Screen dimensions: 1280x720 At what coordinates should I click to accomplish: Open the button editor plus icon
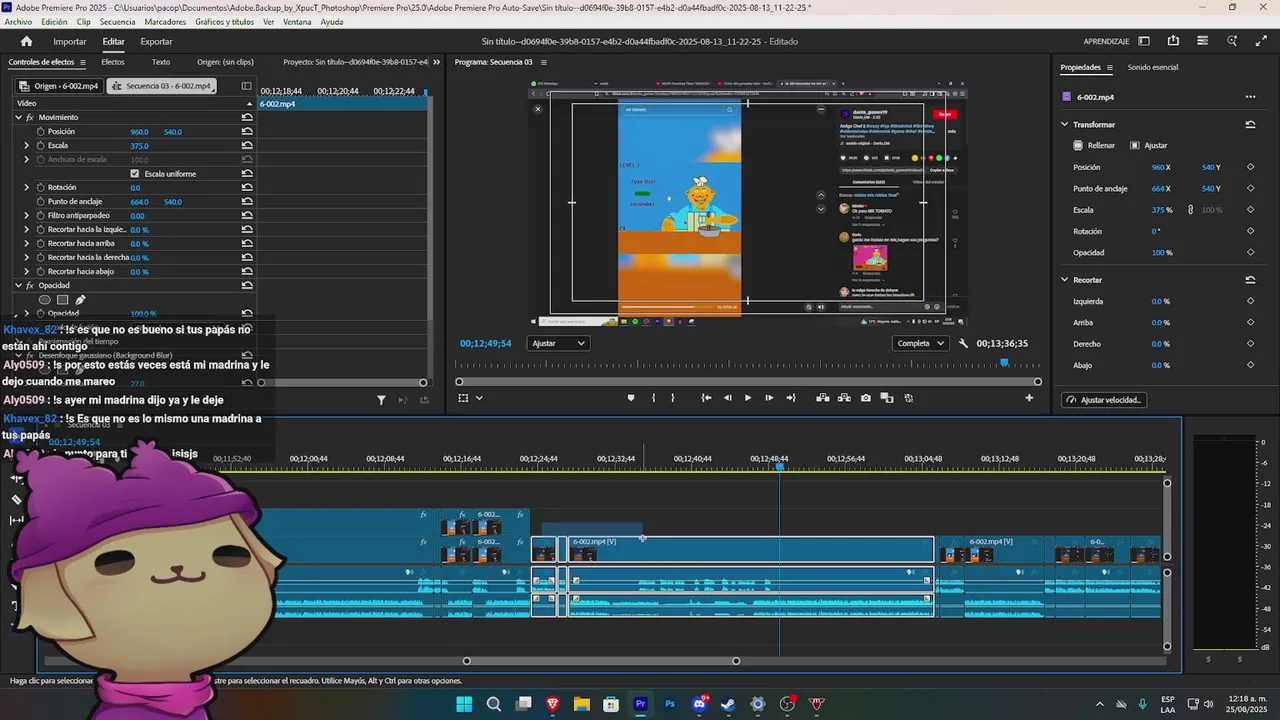coord(1029,398)
